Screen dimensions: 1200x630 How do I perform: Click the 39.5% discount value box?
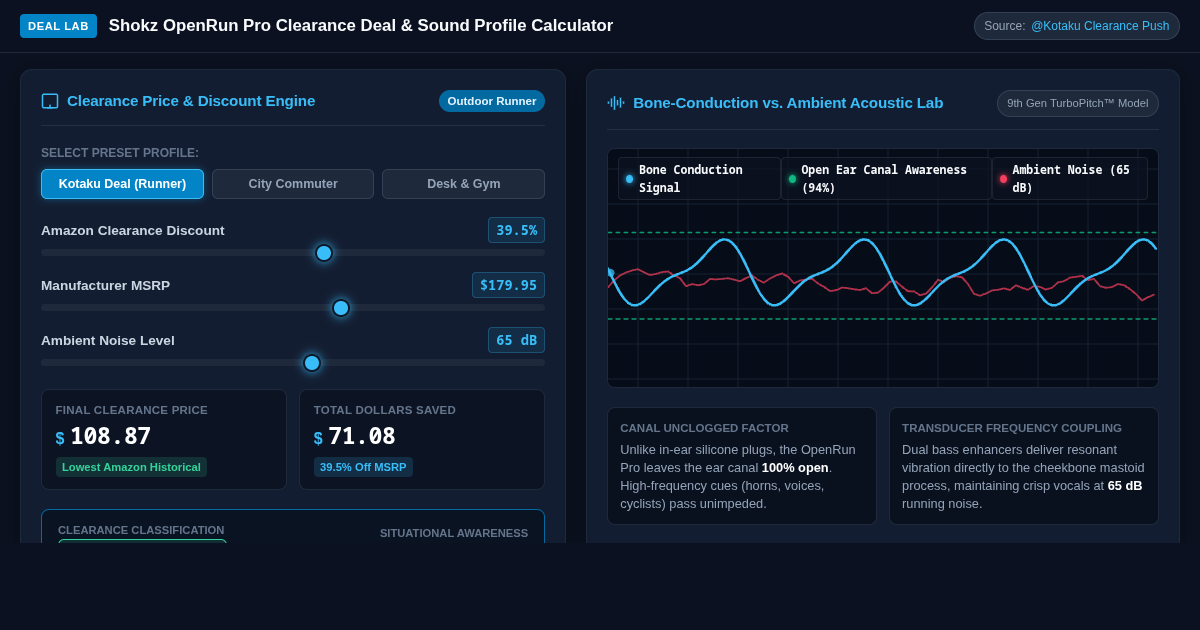tap(516, 230)
